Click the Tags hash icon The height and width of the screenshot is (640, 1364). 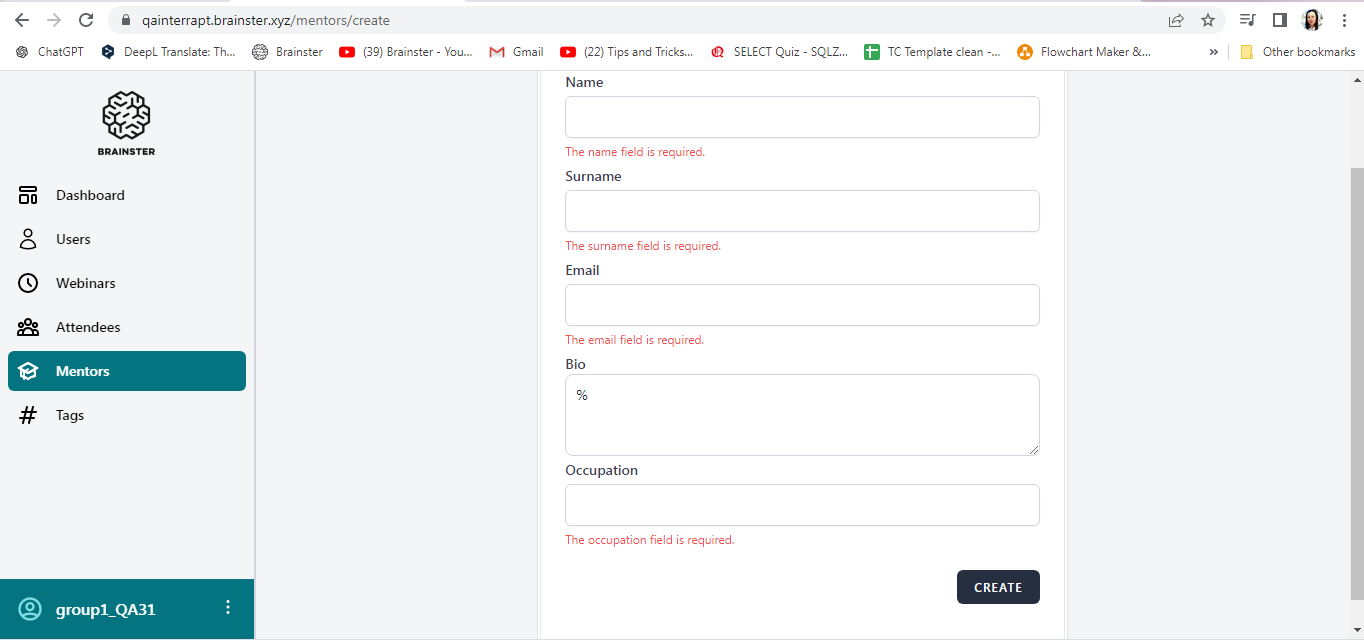pos(28,415)
